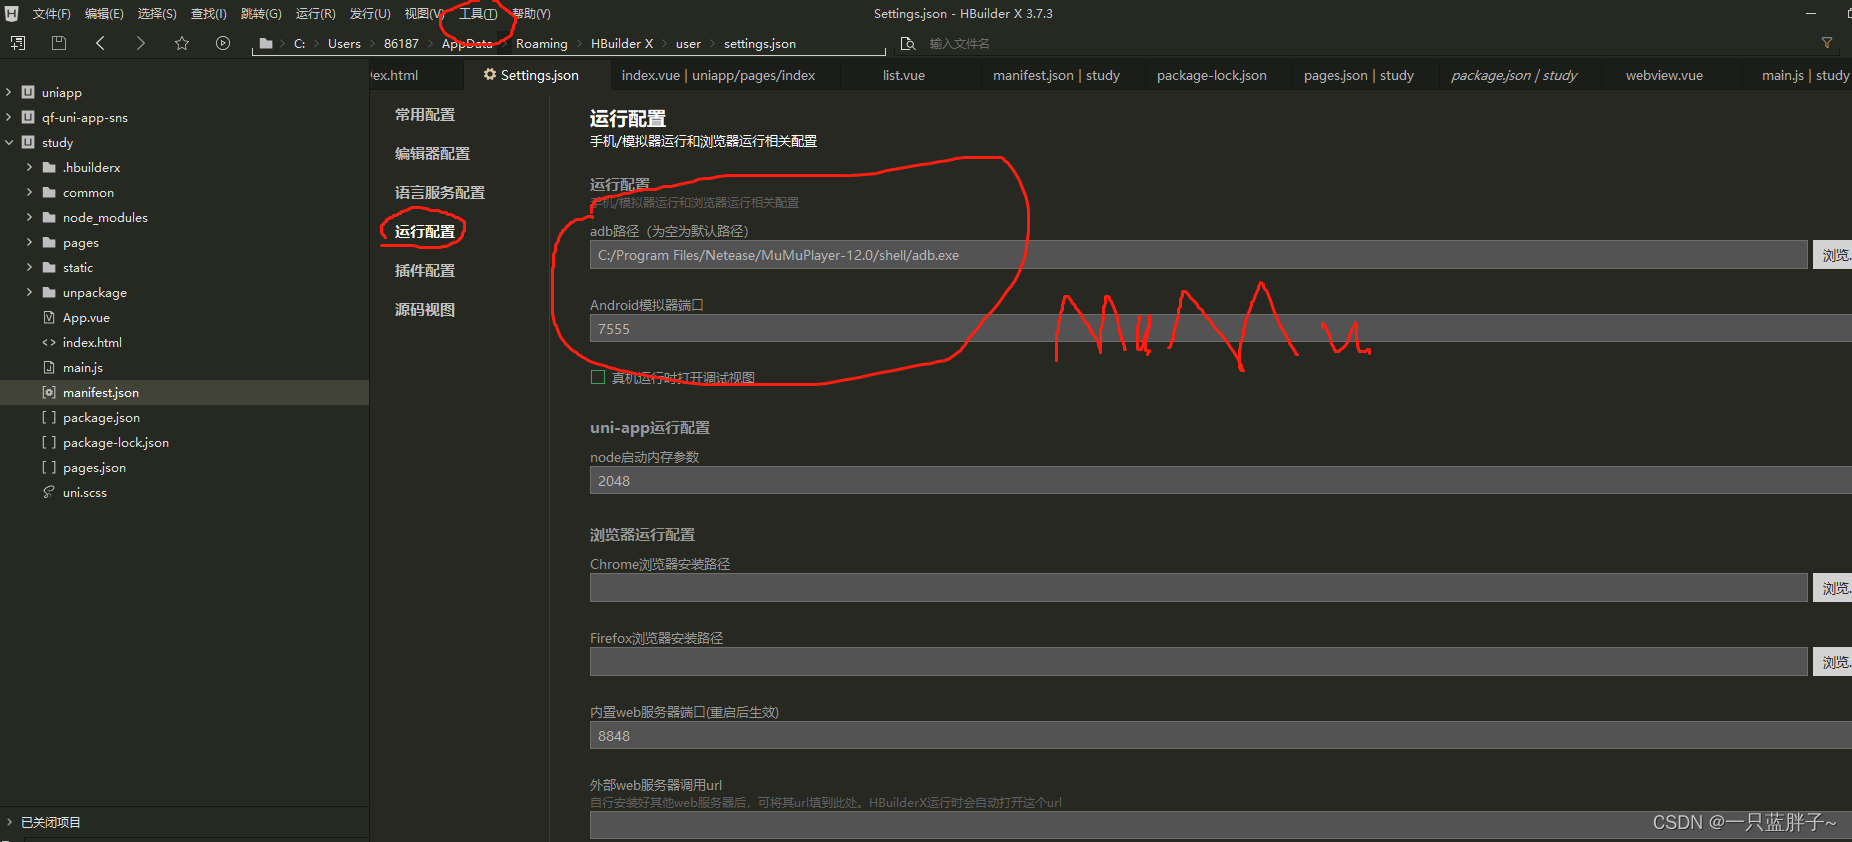Click the node_modules folder icon
The image size is (1852, 842).
(49, 217)
